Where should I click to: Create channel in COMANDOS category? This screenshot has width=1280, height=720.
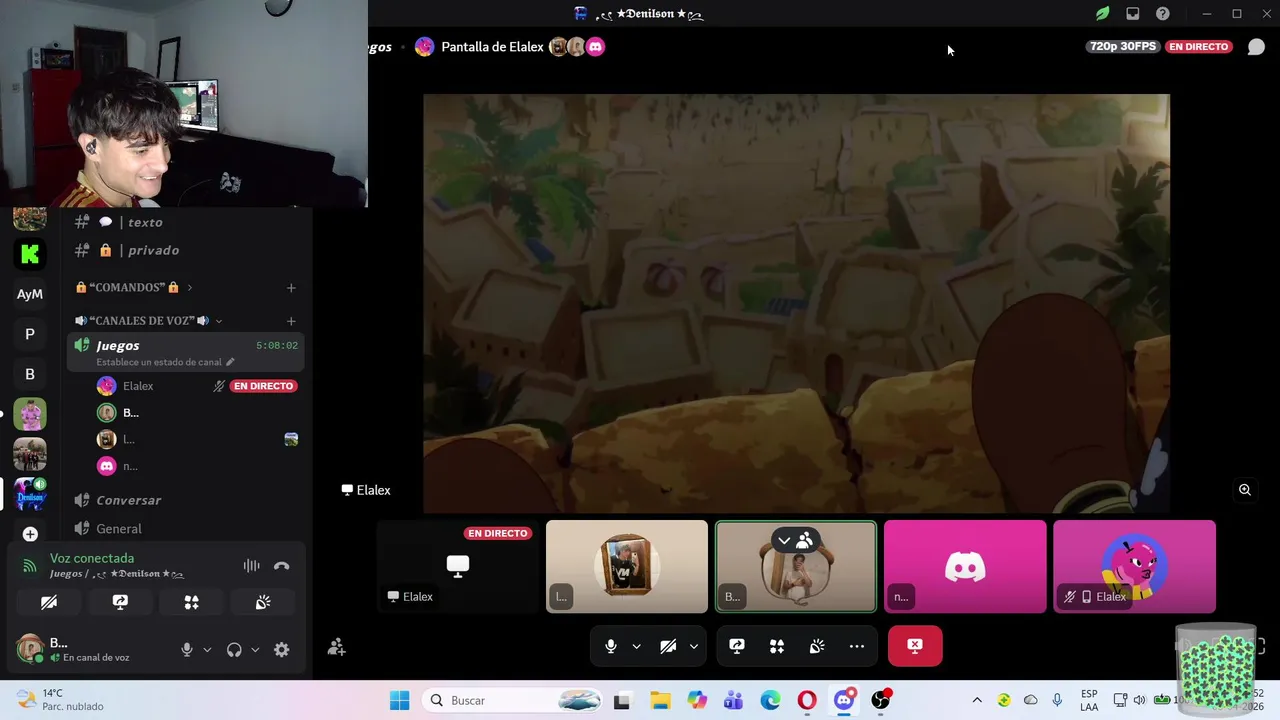click(291, 287)
